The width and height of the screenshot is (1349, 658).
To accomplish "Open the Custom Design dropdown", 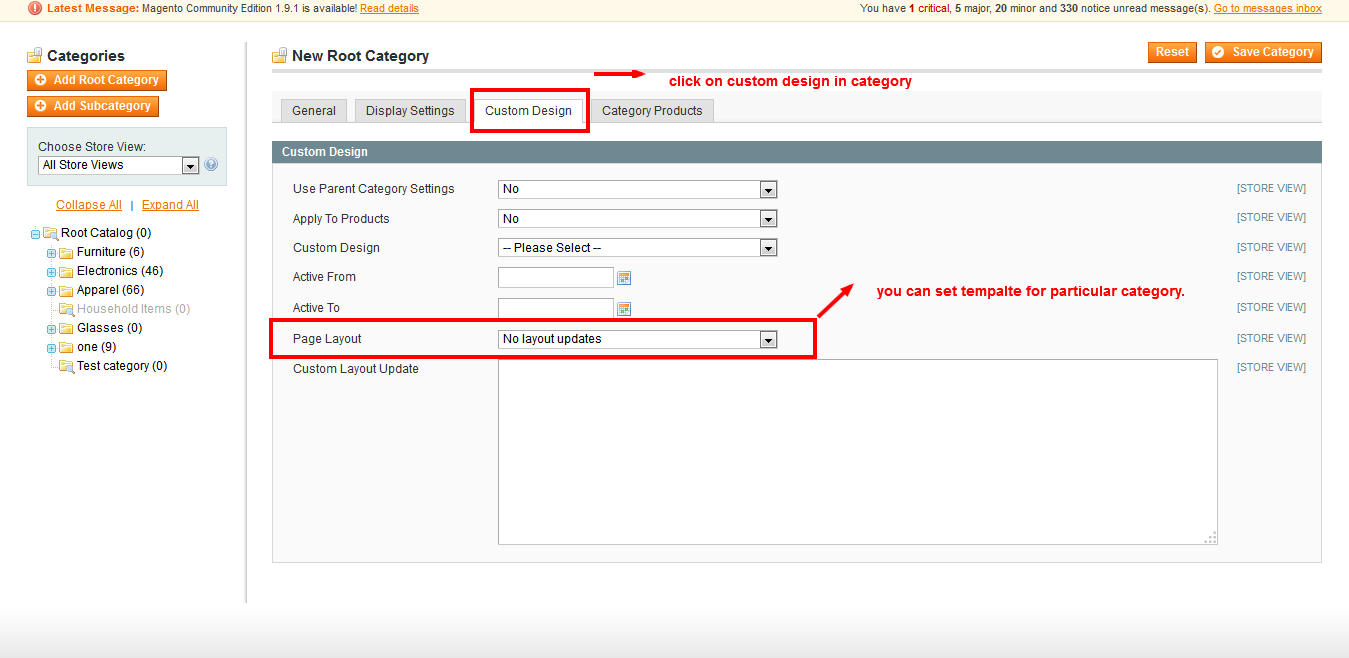I will tap(637, 248).
